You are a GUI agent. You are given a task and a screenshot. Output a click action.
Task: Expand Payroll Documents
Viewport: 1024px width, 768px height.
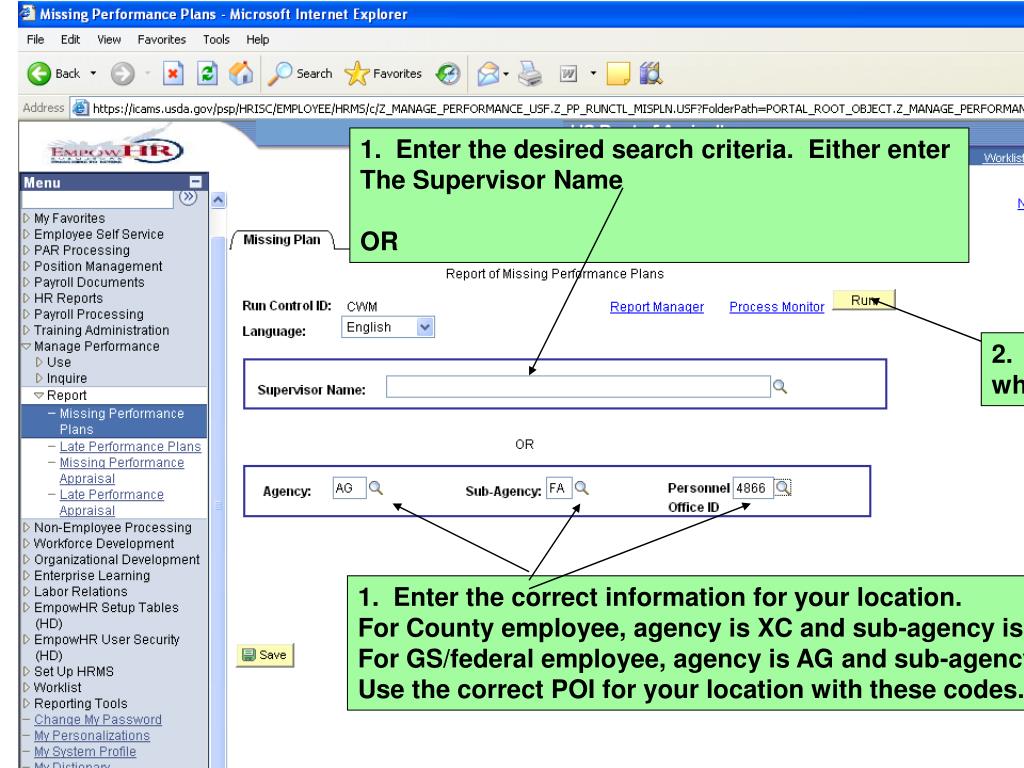[89, 282]
